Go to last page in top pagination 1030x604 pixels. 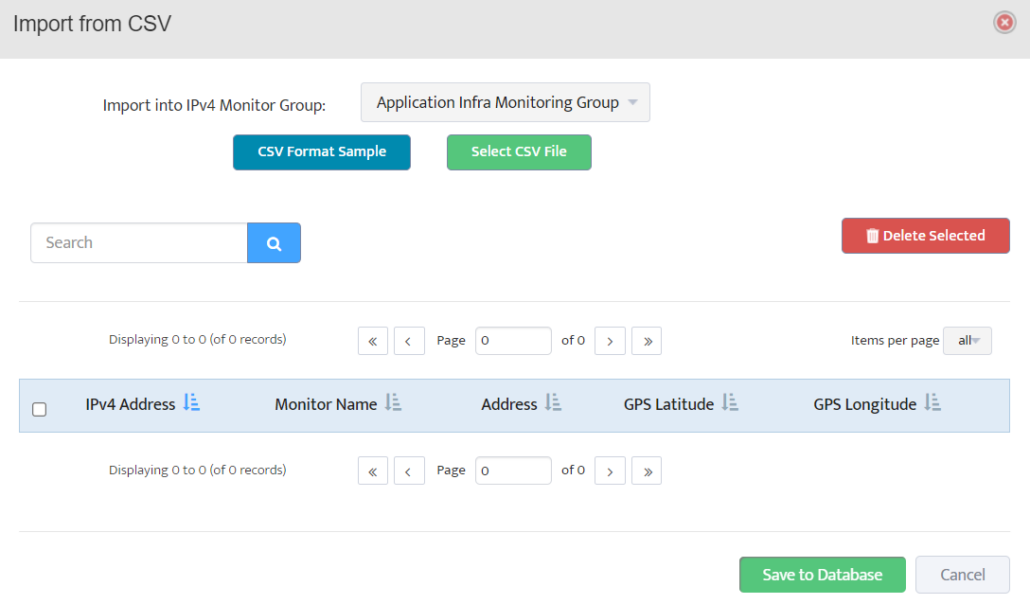647,341
